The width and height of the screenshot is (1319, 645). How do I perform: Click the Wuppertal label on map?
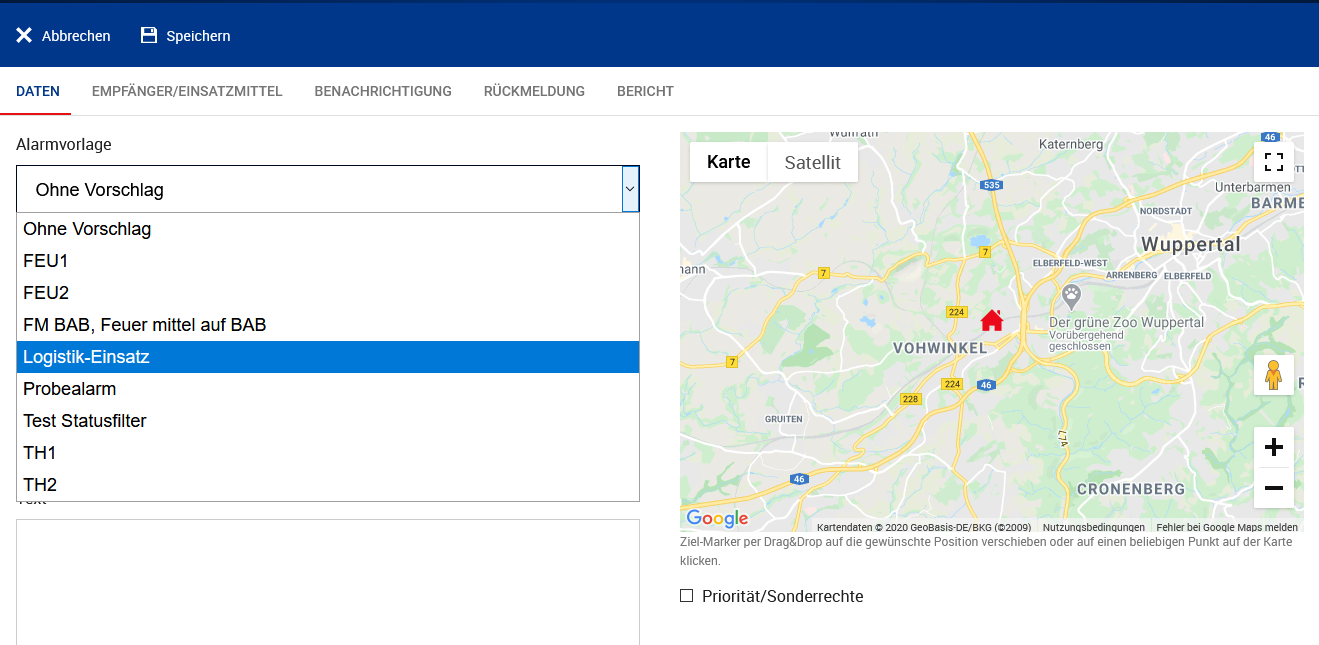(x=1190, y=244)
